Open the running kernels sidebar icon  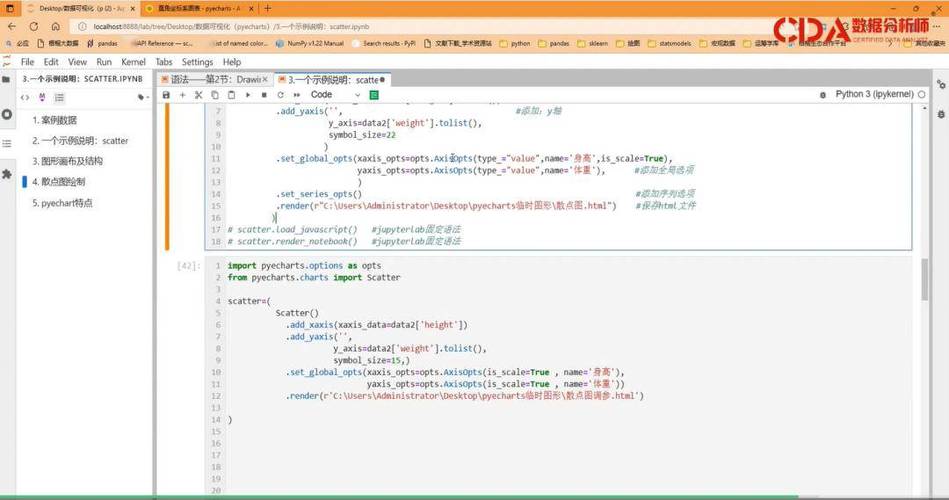(x=7, y=114)
